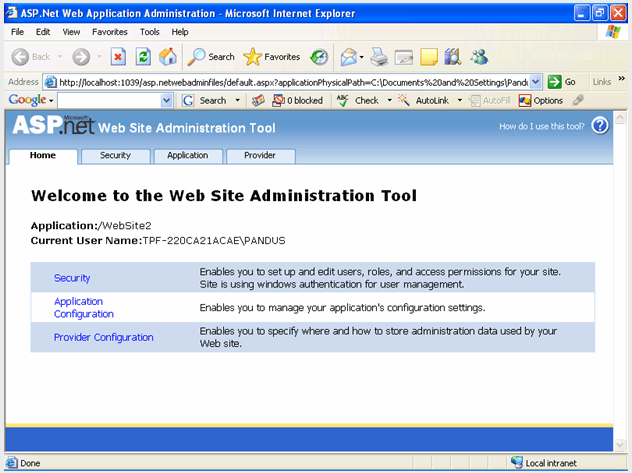The width and height of the screenshot is (632, 473).
Task: Print the page with printer icon
Action: 379,57
